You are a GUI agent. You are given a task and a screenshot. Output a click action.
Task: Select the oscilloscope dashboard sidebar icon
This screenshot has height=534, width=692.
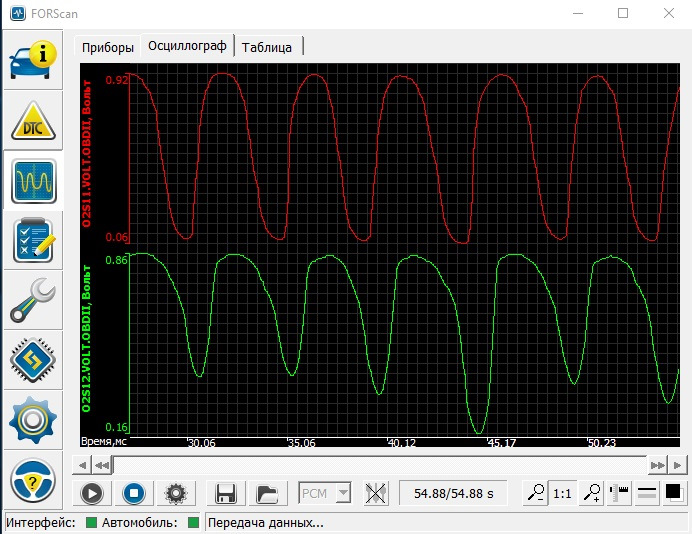tap(32, 181)
